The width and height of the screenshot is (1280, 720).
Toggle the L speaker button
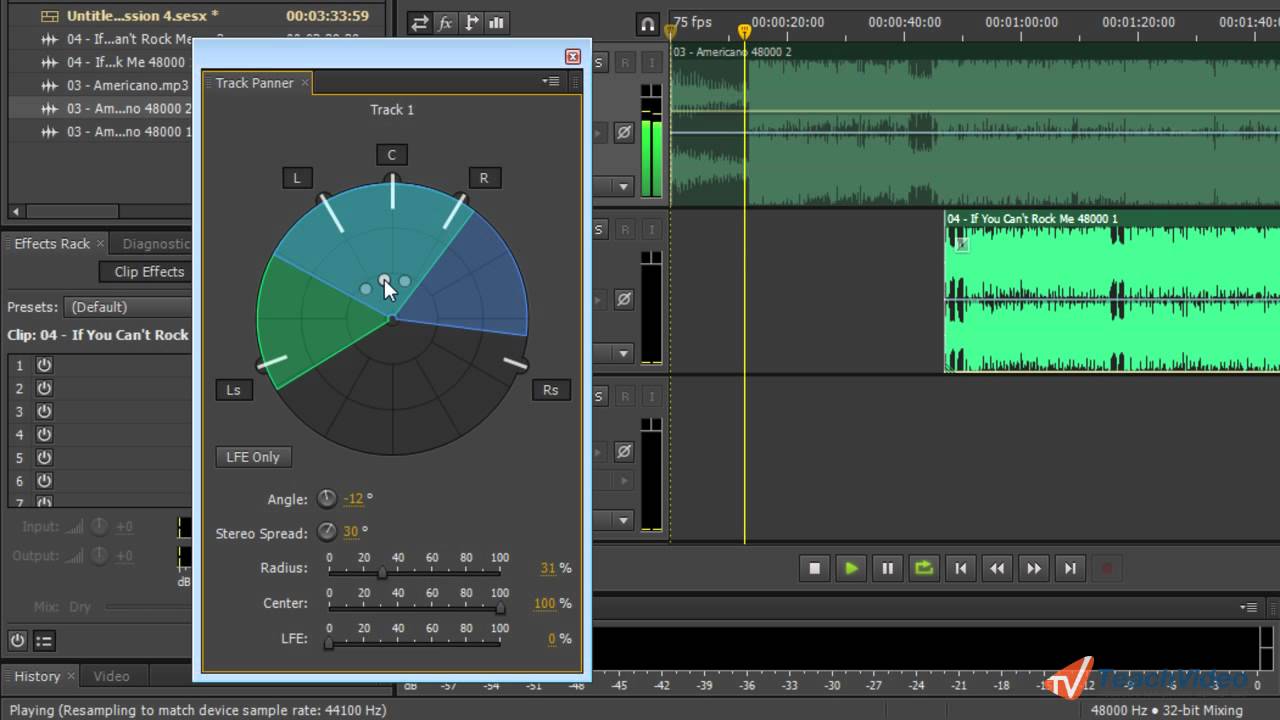click(296, 178)
